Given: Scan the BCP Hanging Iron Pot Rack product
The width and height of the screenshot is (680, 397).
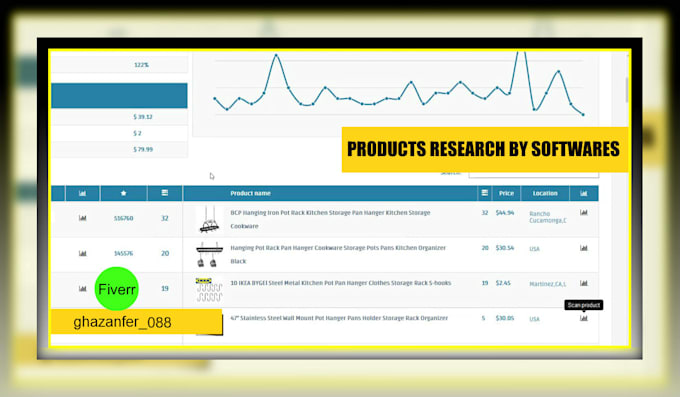Looking at the screenshot, I should 584,212.
